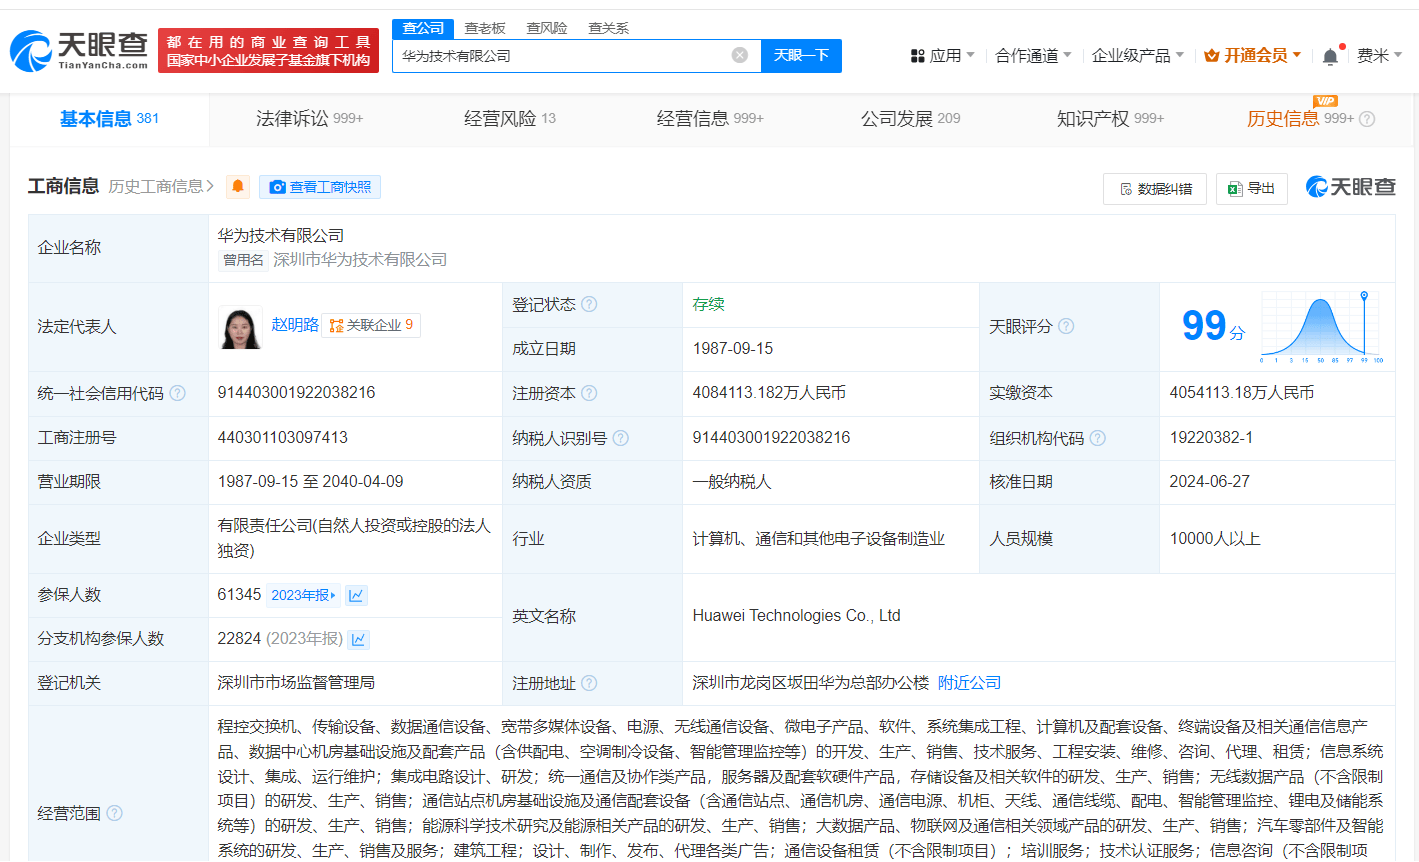Expand the 企业级产品 dropdown

[x=1138, y=56]
